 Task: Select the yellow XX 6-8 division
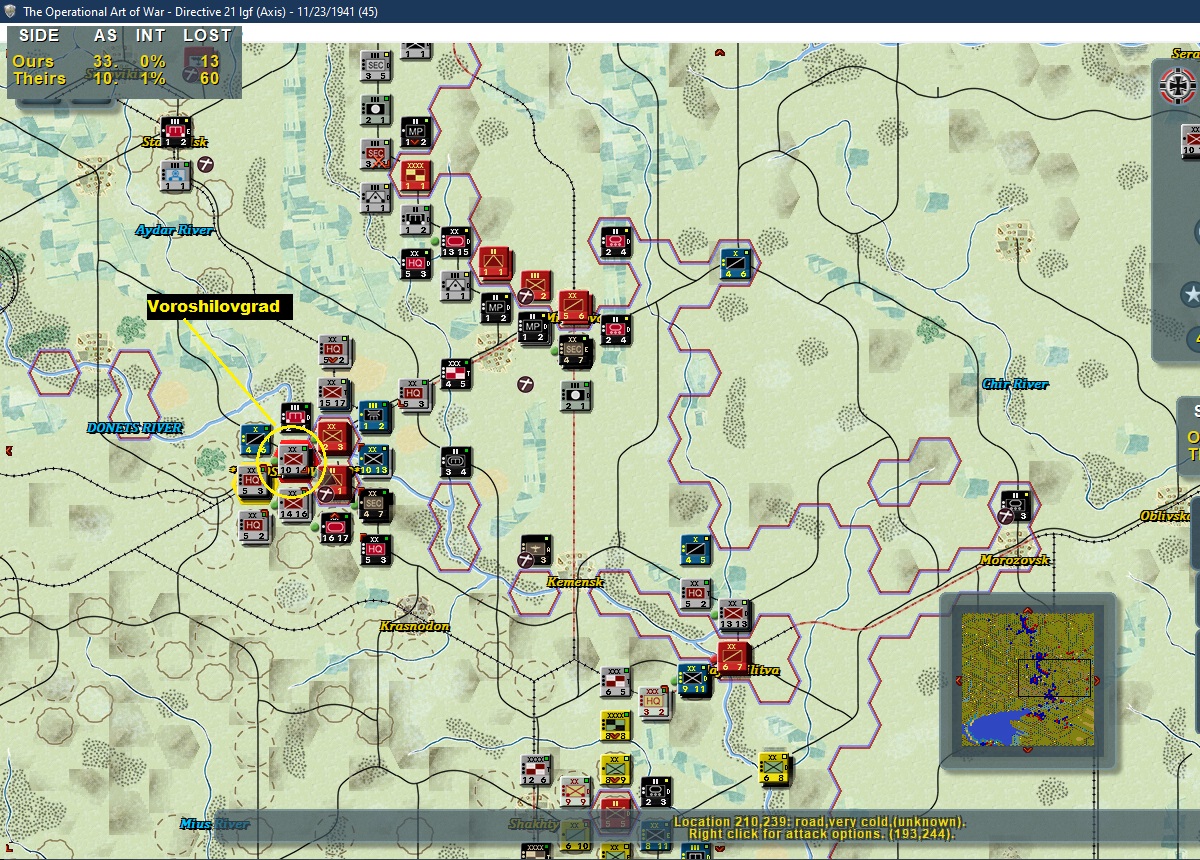coord(774,768)
